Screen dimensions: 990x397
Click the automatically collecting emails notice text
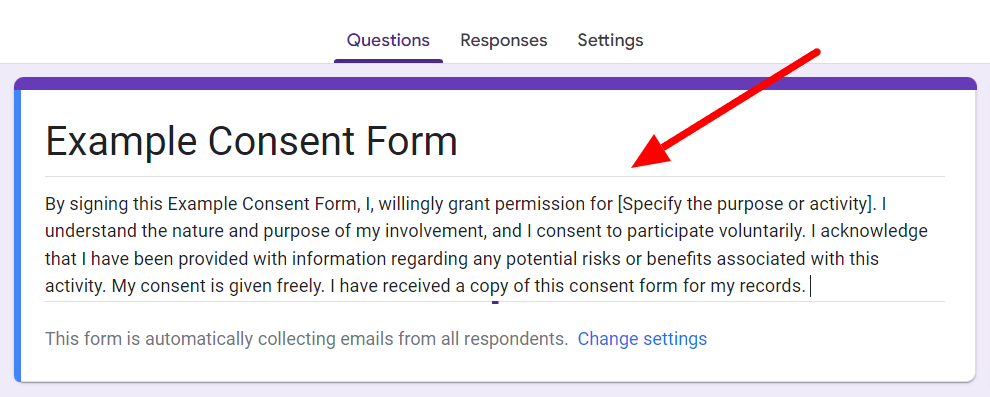tap(307, 339)
